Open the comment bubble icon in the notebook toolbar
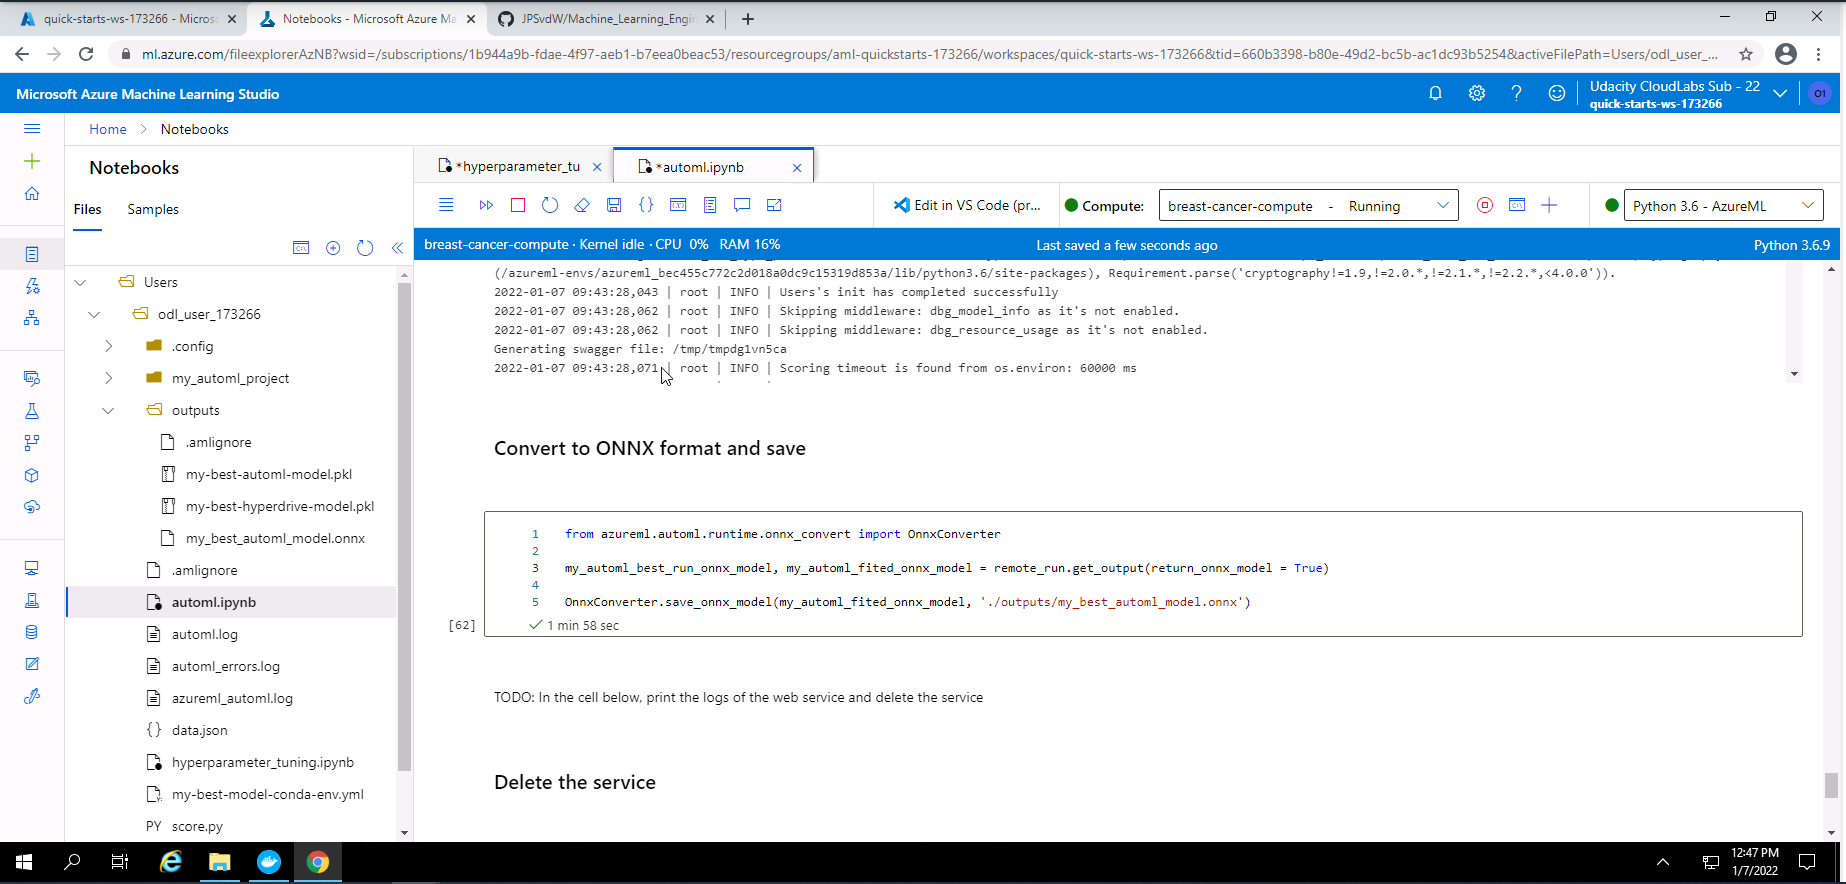1846x884 pixels. [742, 205]
